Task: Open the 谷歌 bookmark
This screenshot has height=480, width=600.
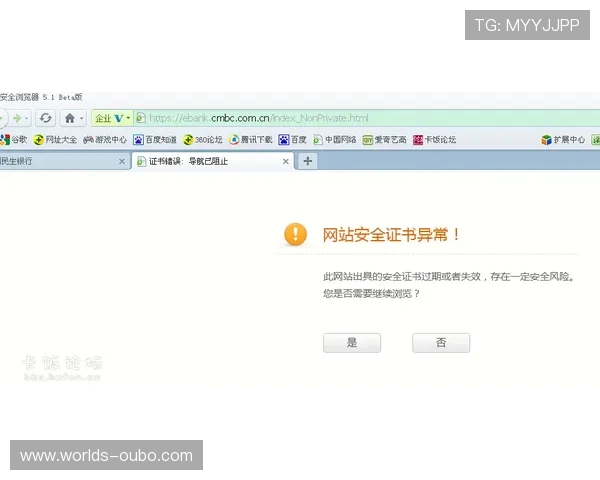Action: (x=14, y=140)
